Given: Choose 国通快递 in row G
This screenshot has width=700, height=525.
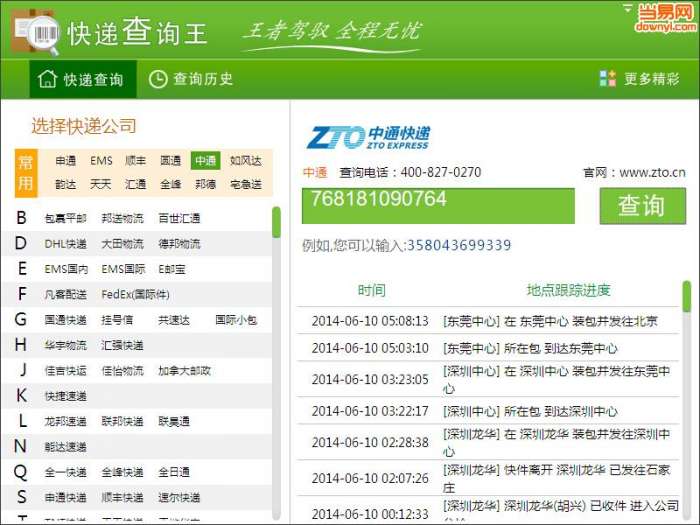Looking at the screenshot, I should point(66,320).
